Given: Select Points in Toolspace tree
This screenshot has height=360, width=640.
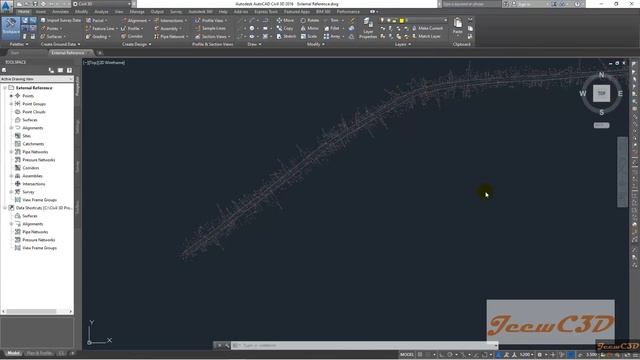Looking at the screenshot, I should (28, 96).
